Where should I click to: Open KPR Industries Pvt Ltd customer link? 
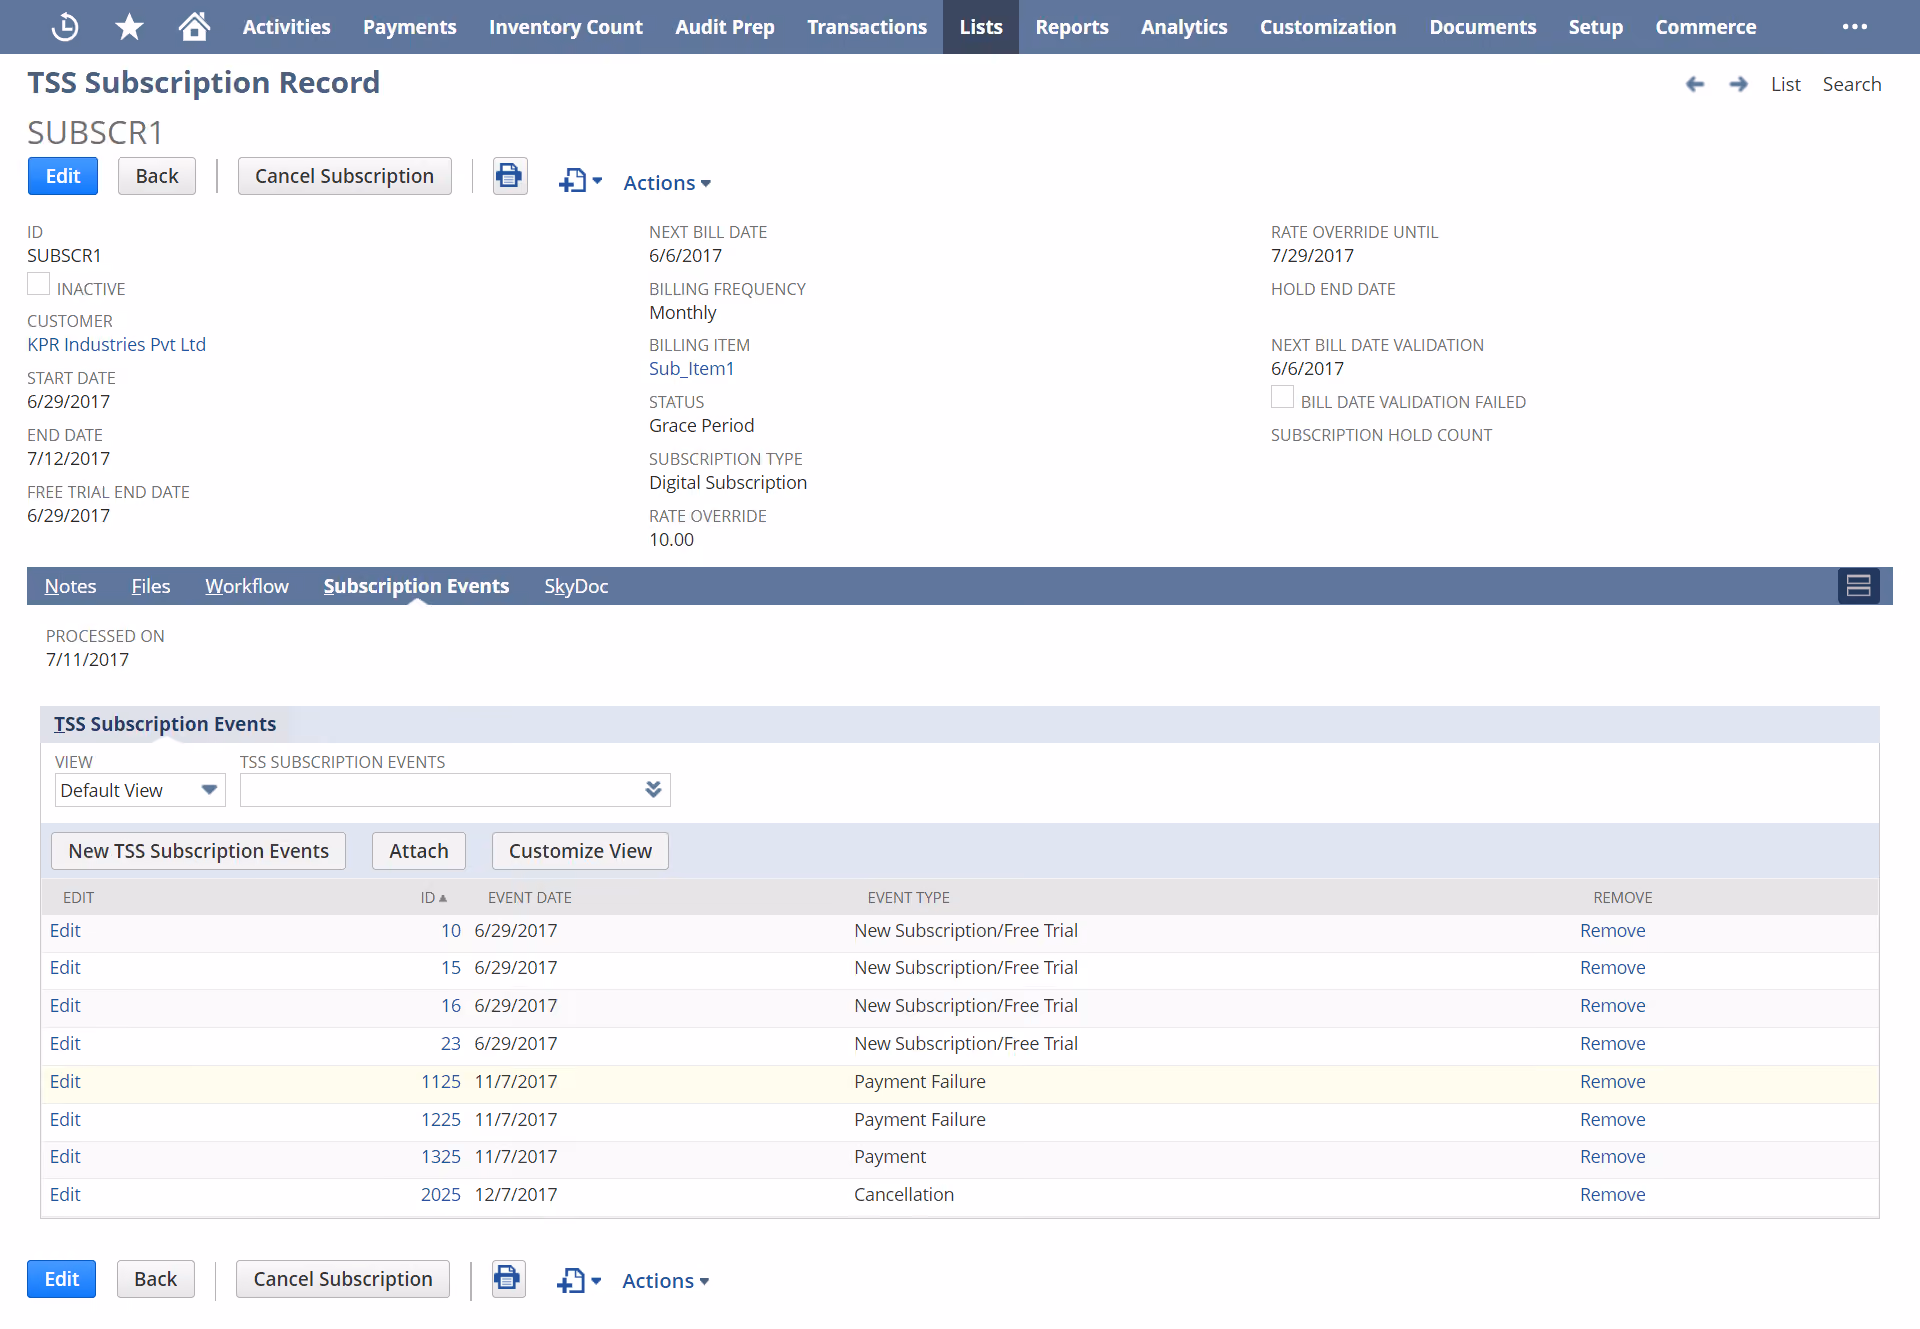click(x=116, y=344)
